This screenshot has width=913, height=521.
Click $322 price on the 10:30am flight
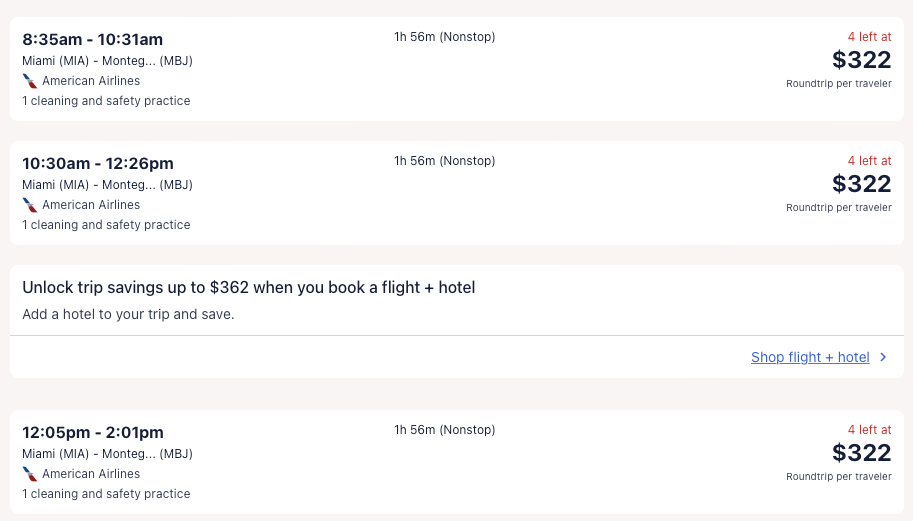pos(861,184)
